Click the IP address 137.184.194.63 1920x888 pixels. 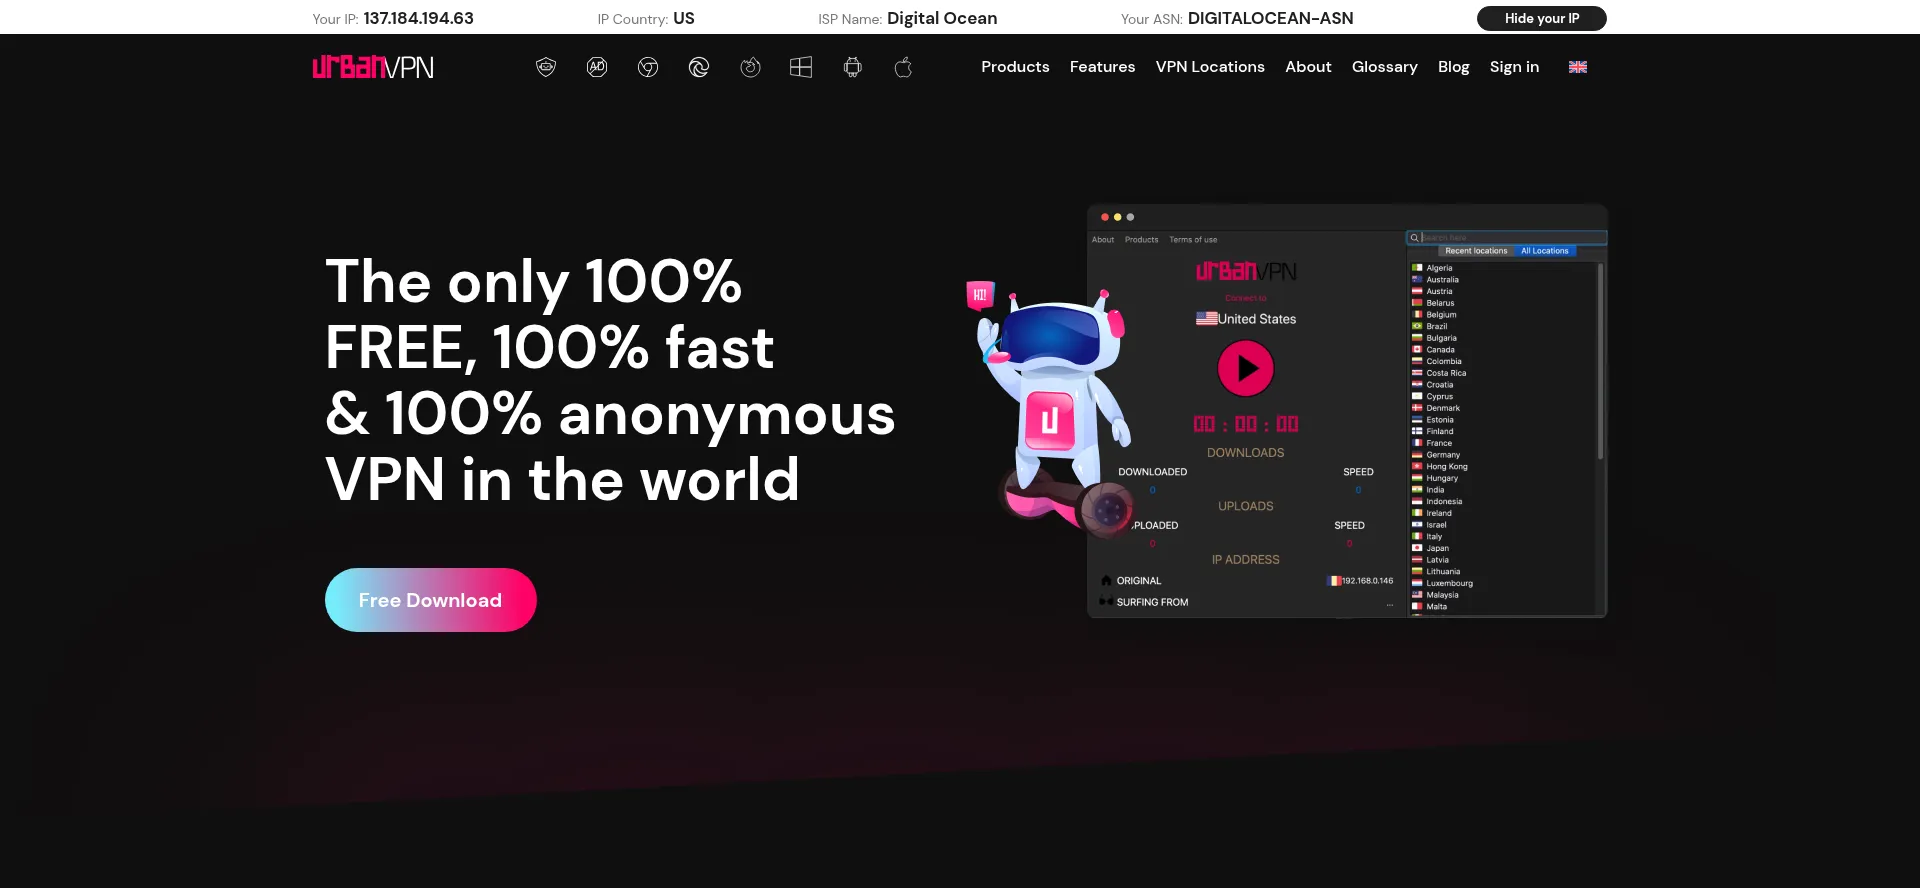point(418,18)
